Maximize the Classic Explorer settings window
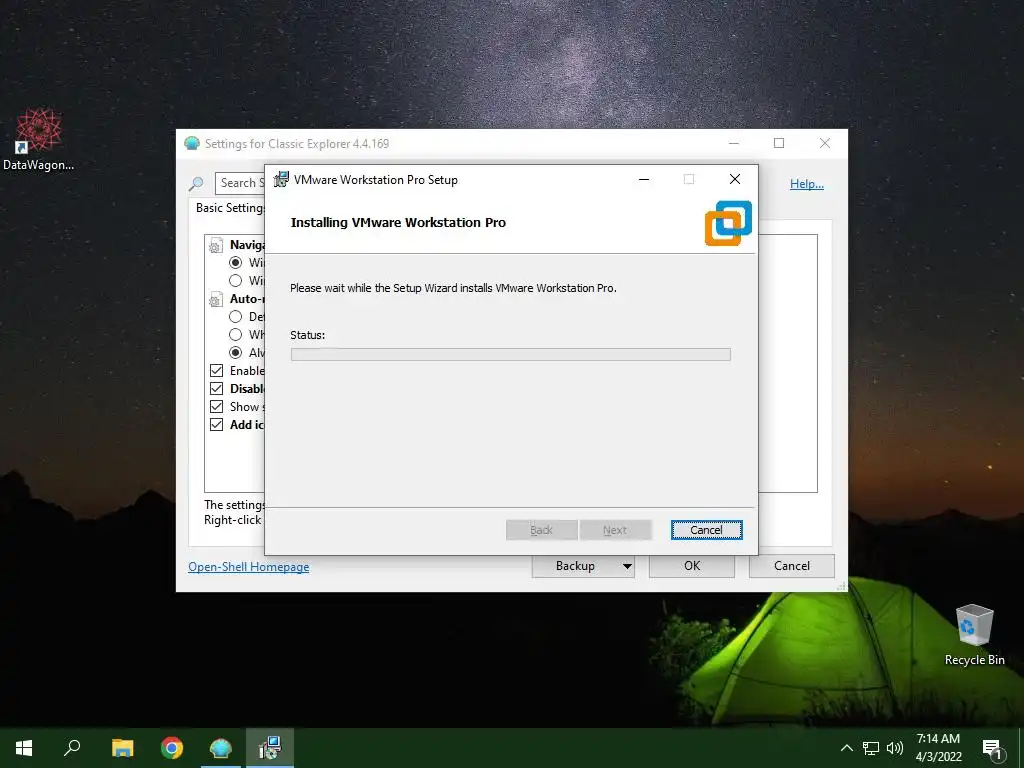This screenshot has width=1024, height=768. (779, 143)
